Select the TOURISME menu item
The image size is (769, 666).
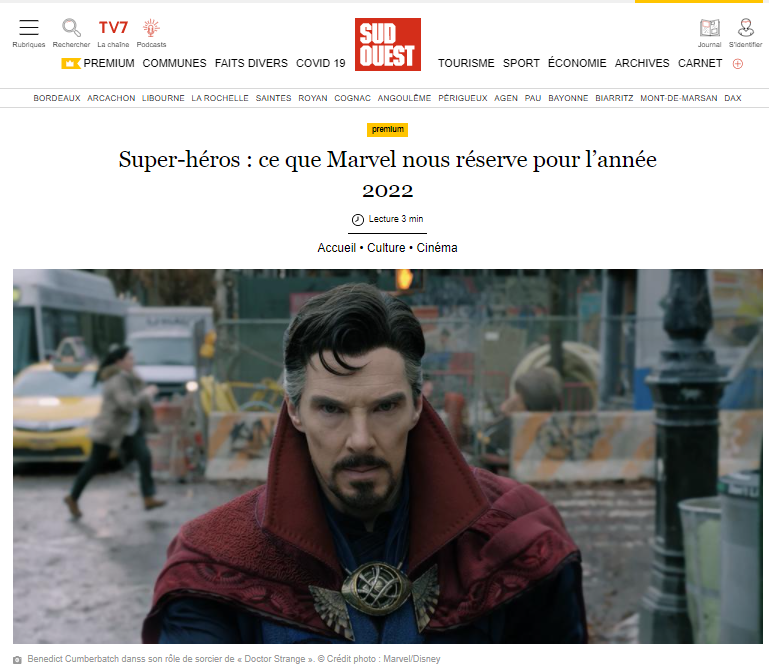(466, 63)
